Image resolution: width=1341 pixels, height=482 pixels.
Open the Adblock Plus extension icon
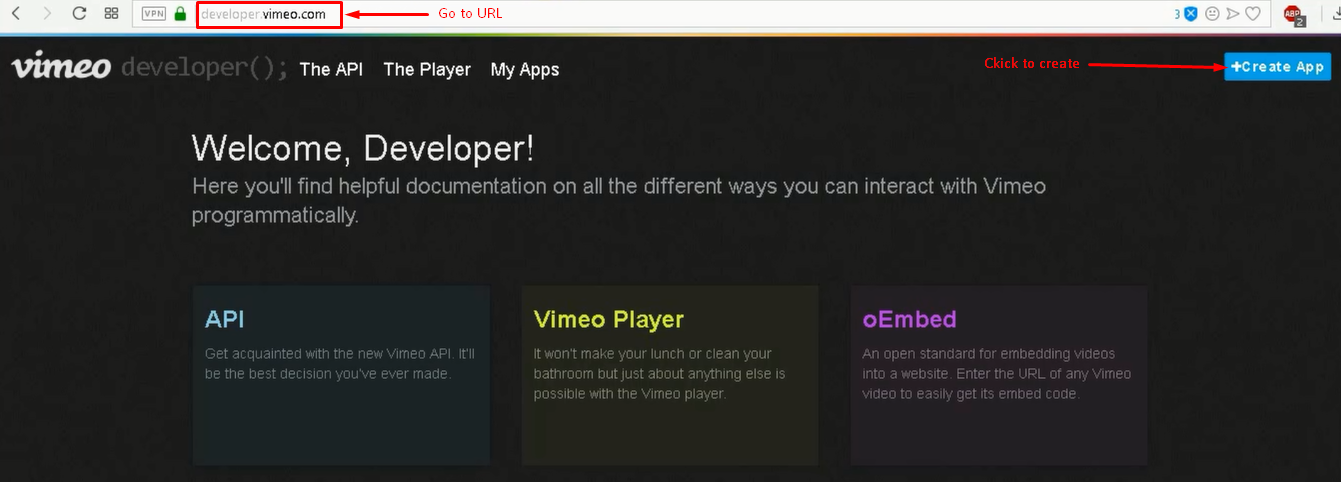point(1293,15)
